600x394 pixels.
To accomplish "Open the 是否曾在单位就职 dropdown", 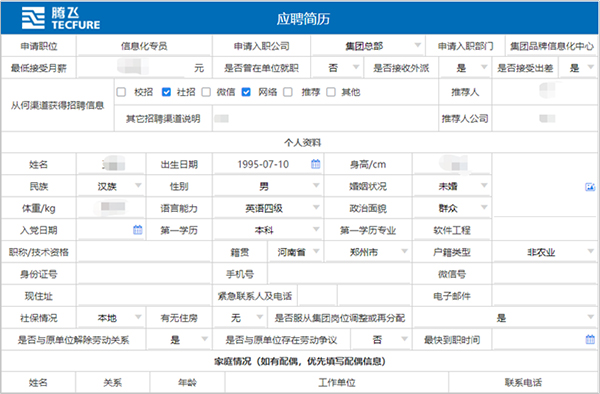I will 337,68.
